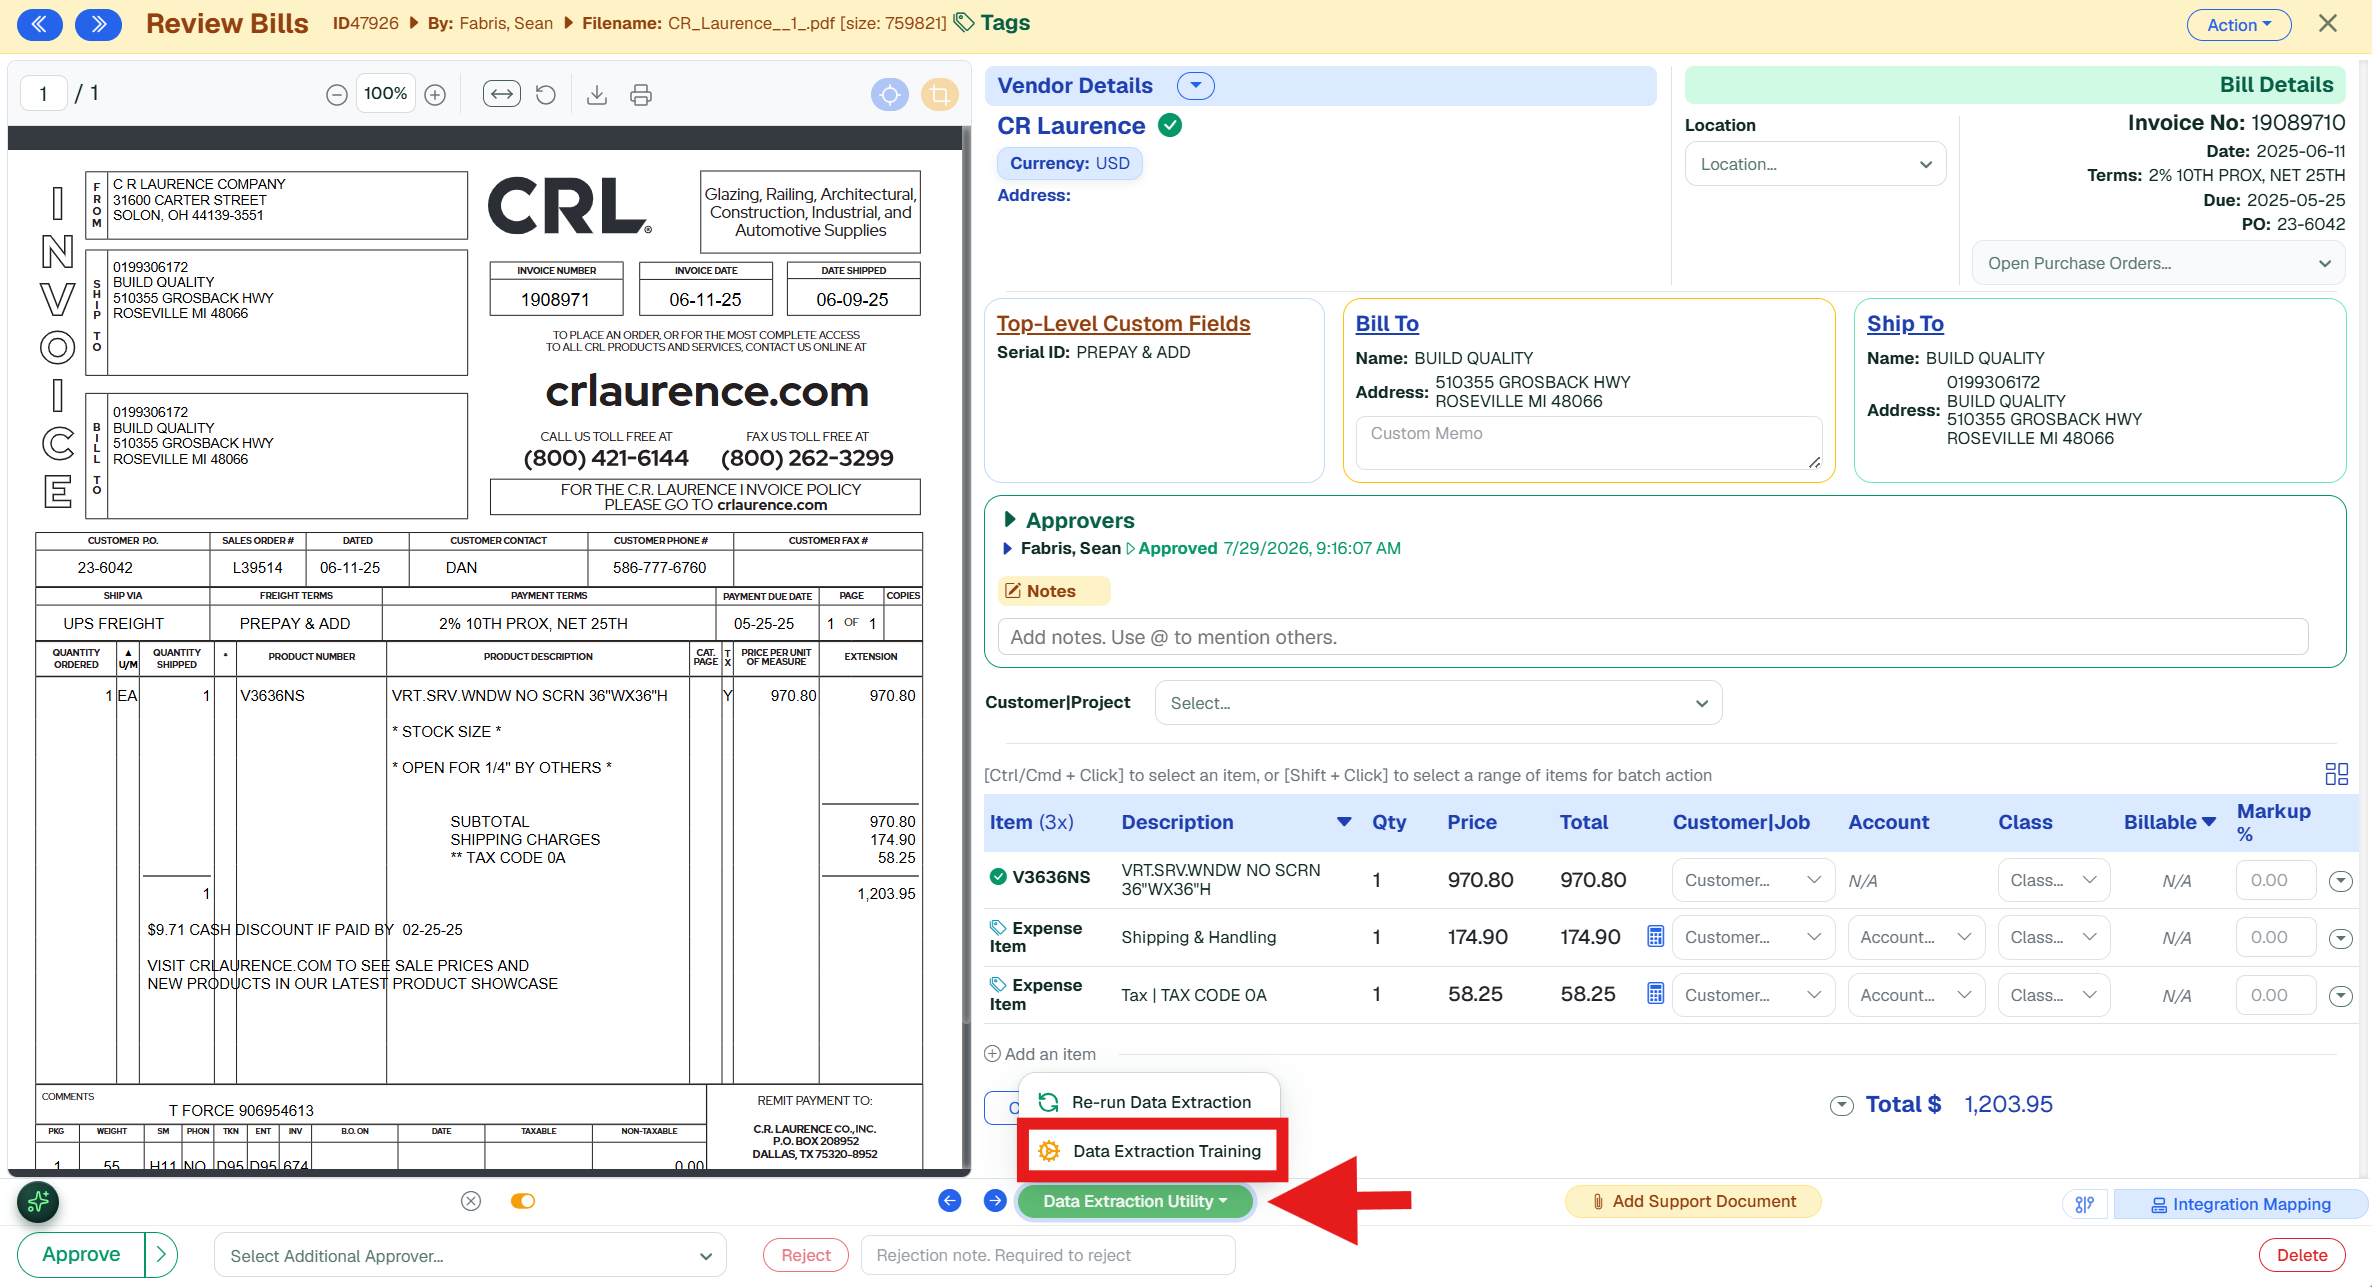Rotate the PDF document
Image resolution: width=2372 pixels, height=1287 pixels.
546,95
